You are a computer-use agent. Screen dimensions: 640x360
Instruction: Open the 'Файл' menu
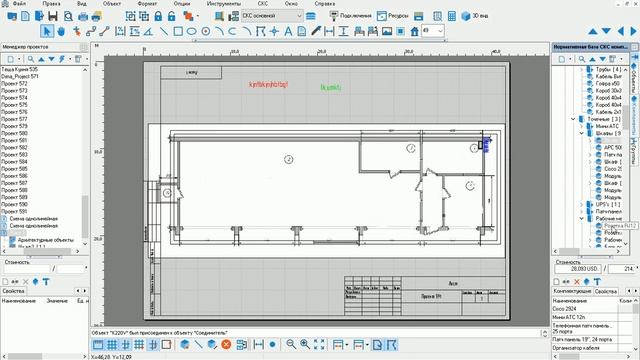(x=18, y=4)
